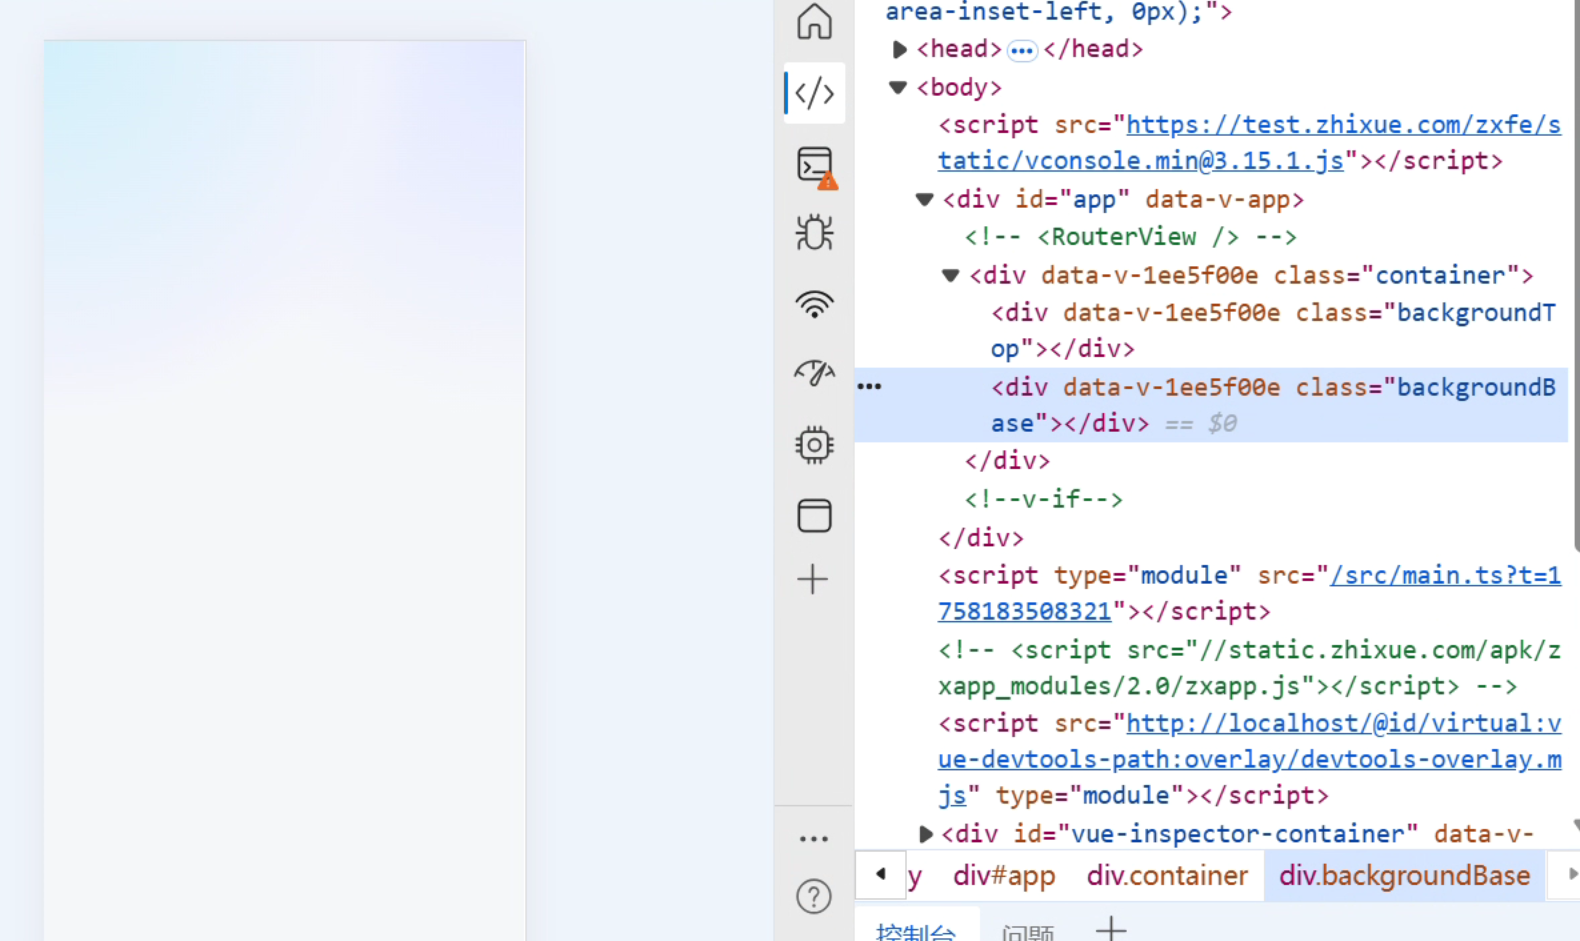Image resolution: width=1580 pixels, height=941 pixels.
Task: Open the Sources bug icon
Action: pyautogui.click(x=814, y=232)
